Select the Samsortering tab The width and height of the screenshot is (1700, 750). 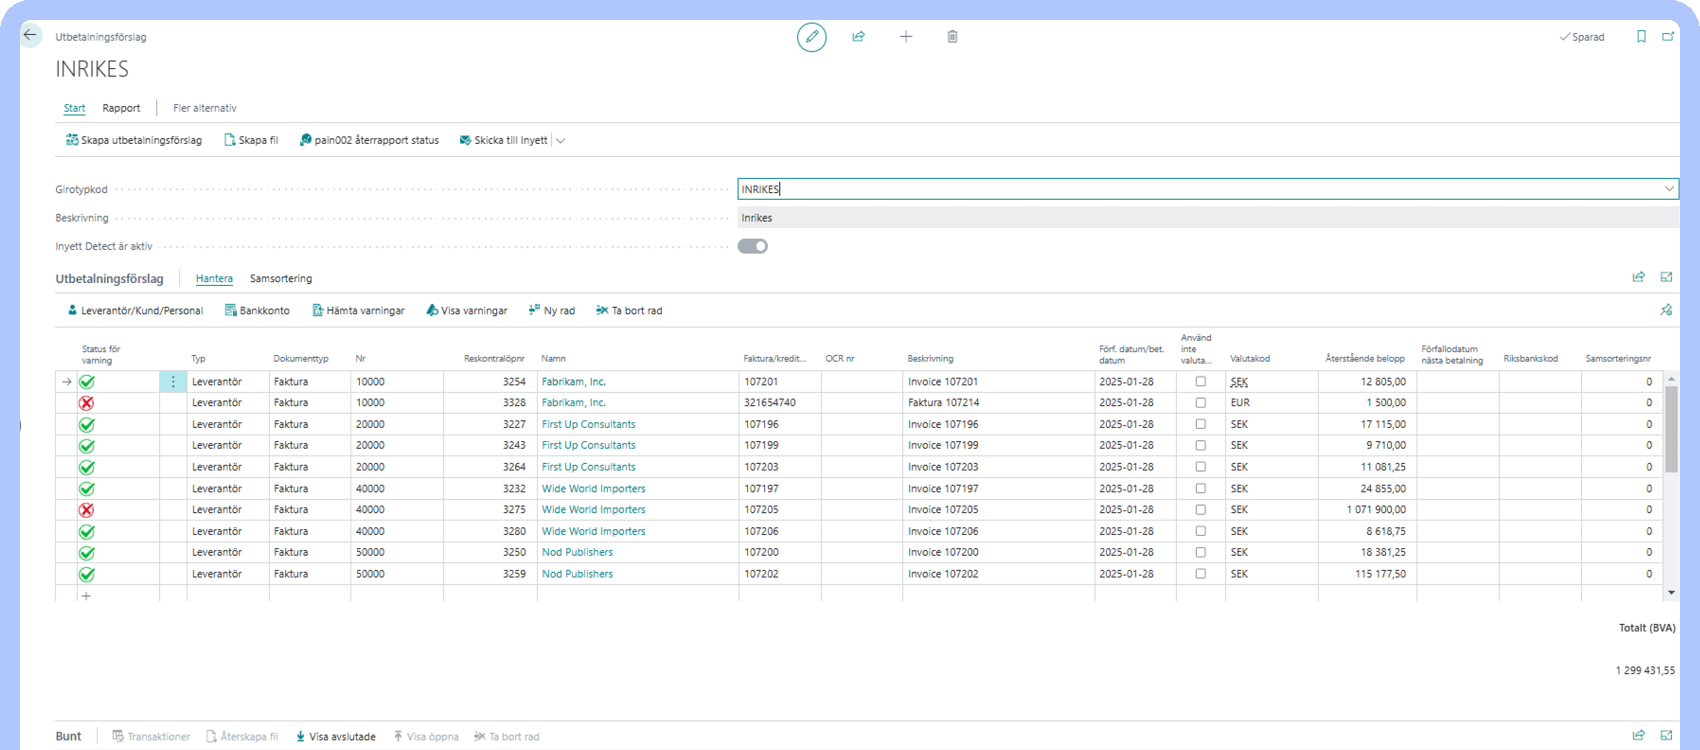(281, 279)
